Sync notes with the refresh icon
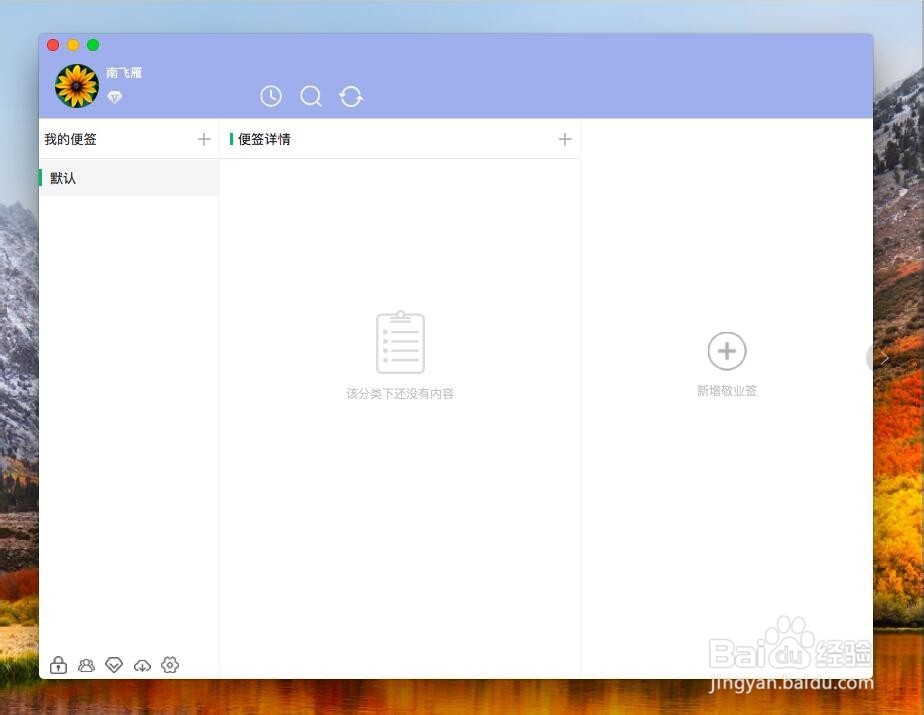Image resolution: width=924 pixels, height=715 pixels. coord(350,96)
